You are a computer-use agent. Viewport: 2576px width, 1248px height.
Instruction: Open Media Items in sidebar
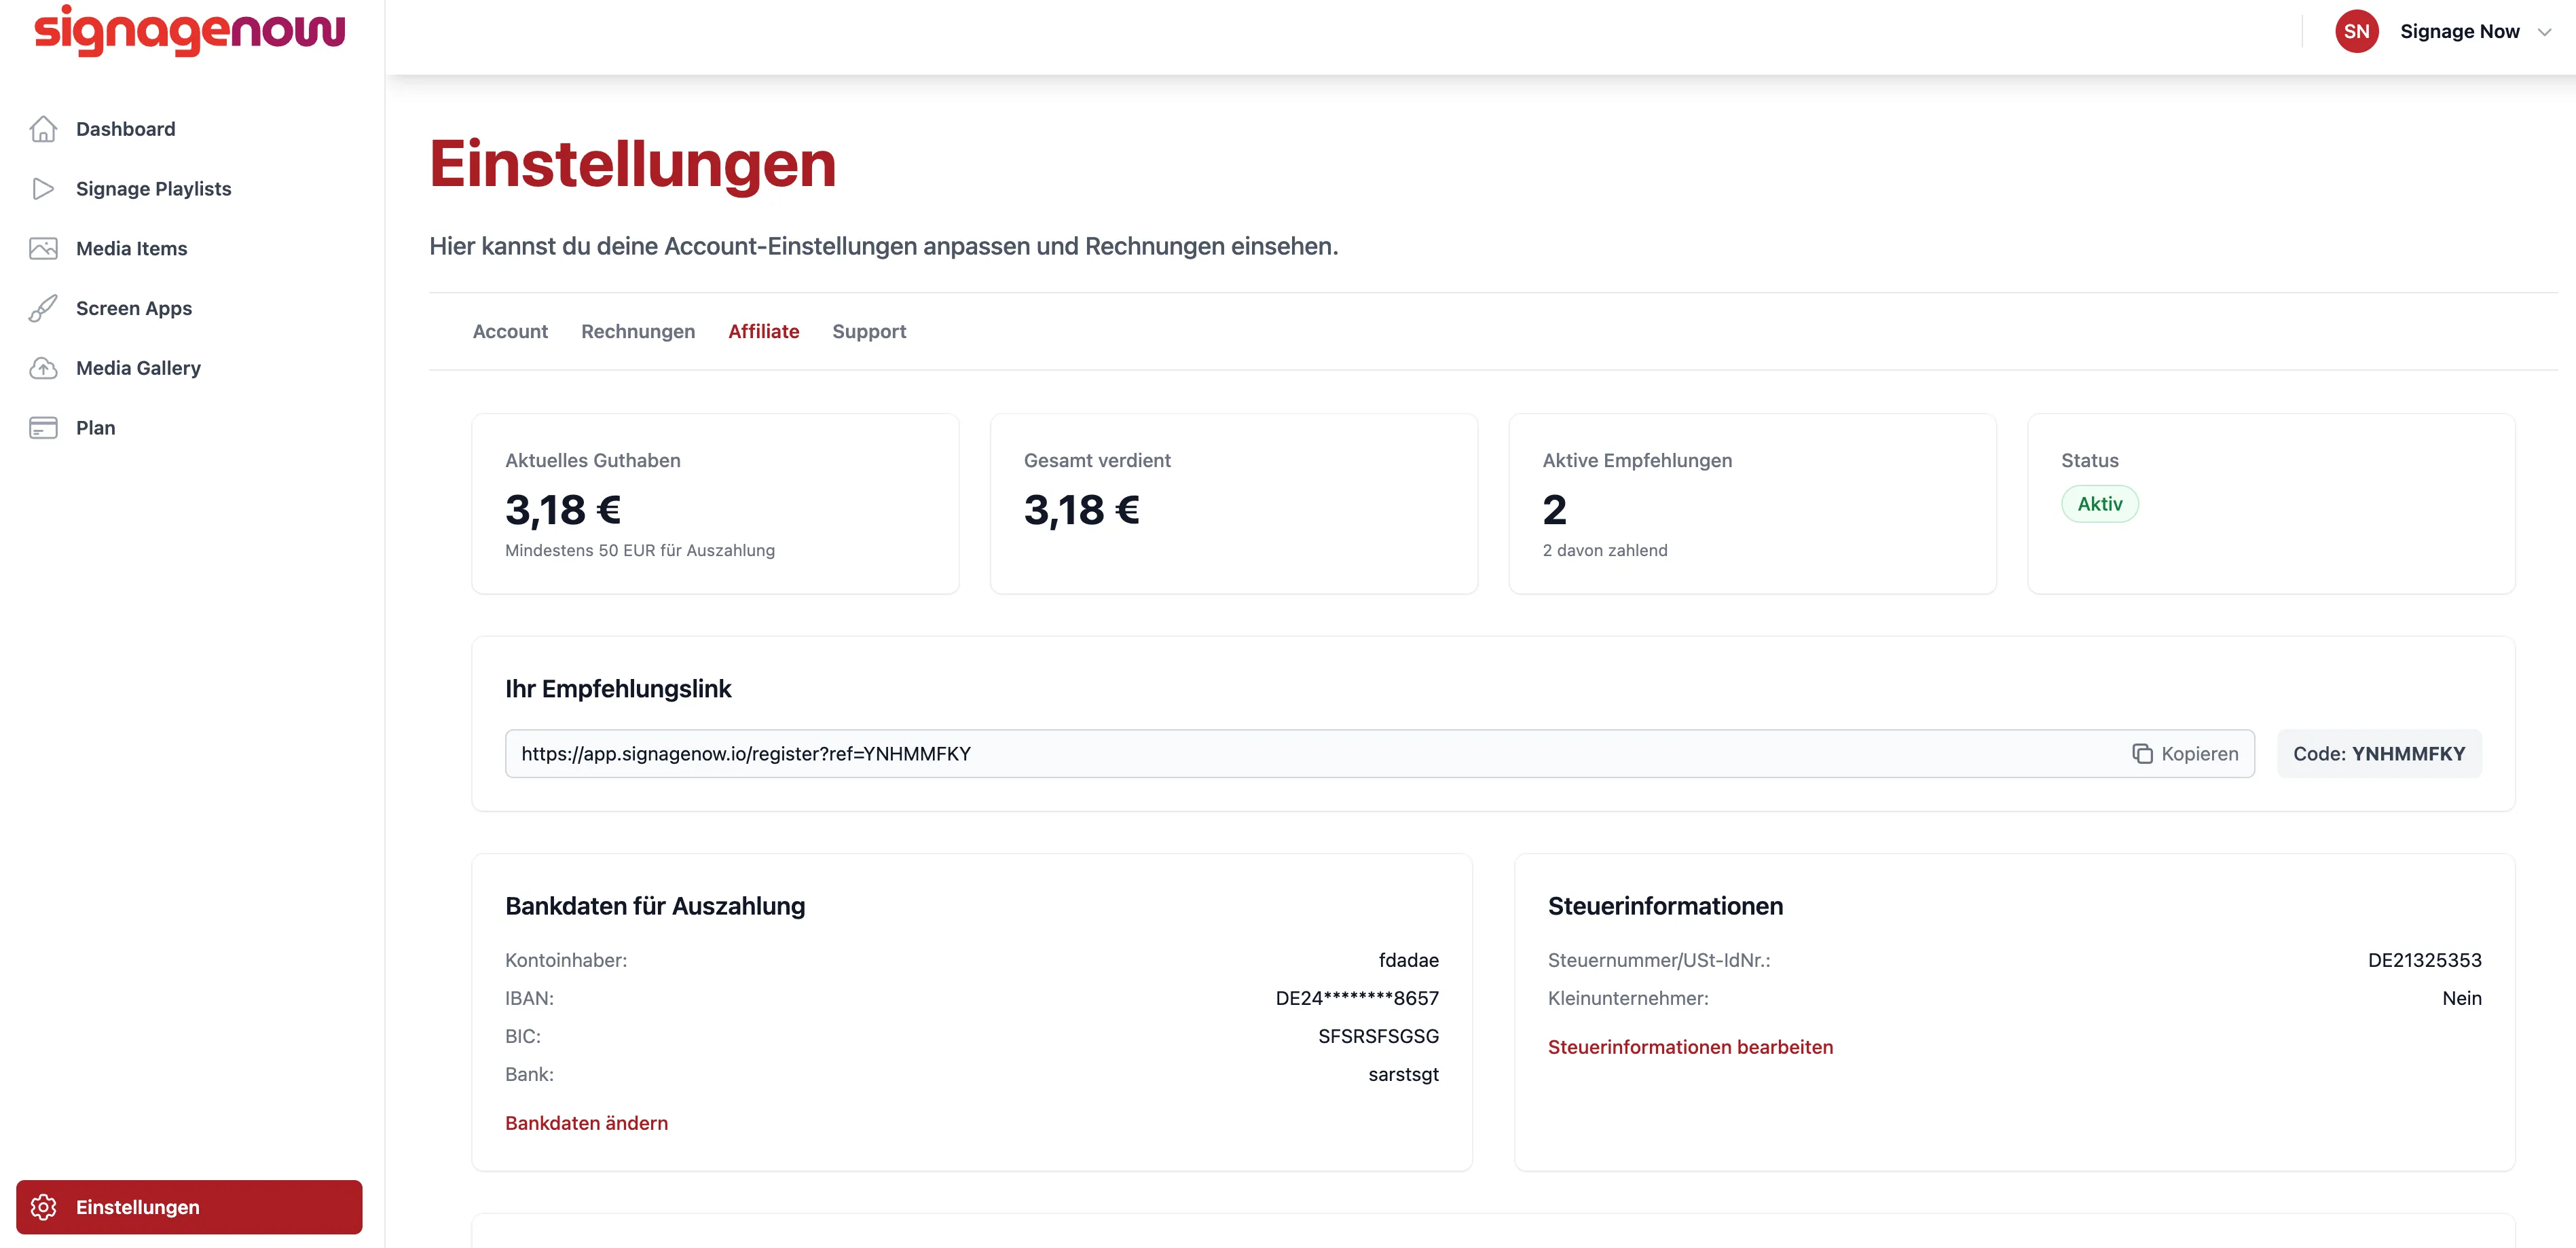click(189, 249)
